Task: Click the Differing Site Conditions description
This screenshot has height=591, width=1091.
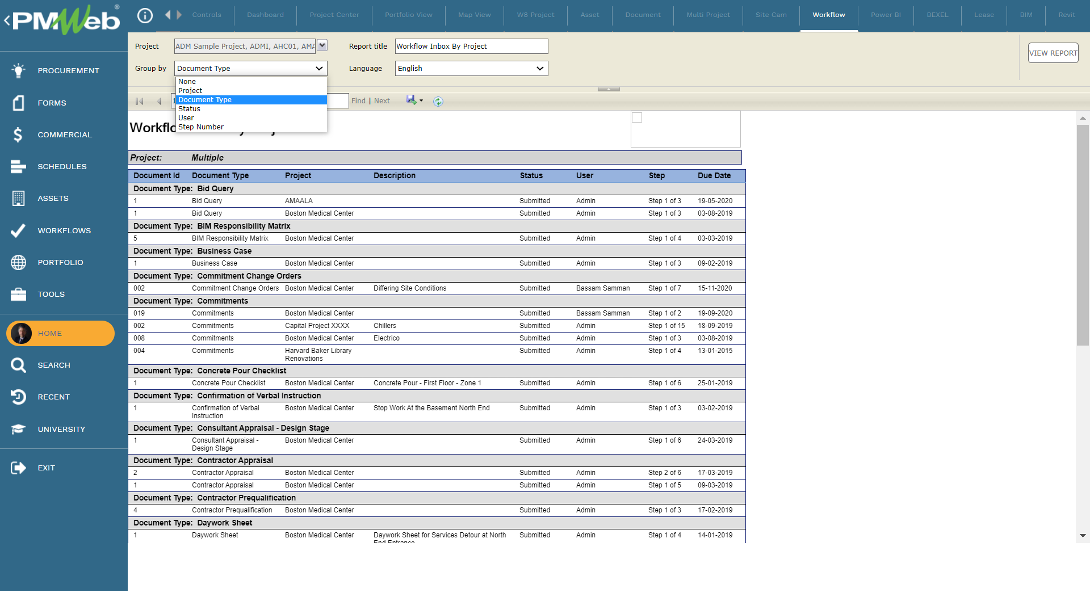Action: (x=409, y=288)
